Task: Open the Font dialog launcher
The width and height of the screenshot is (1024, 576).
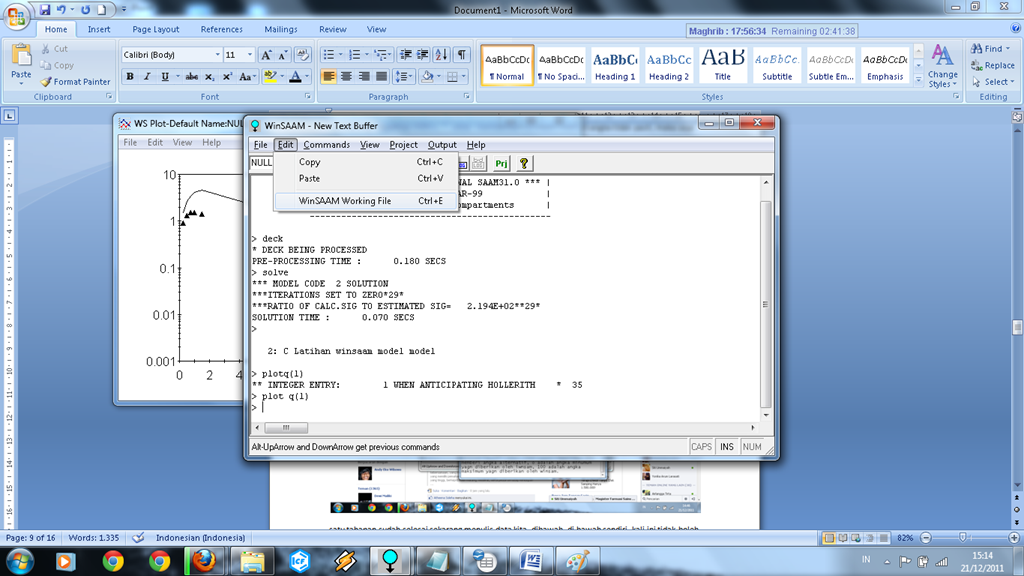Action: (308, 97)
